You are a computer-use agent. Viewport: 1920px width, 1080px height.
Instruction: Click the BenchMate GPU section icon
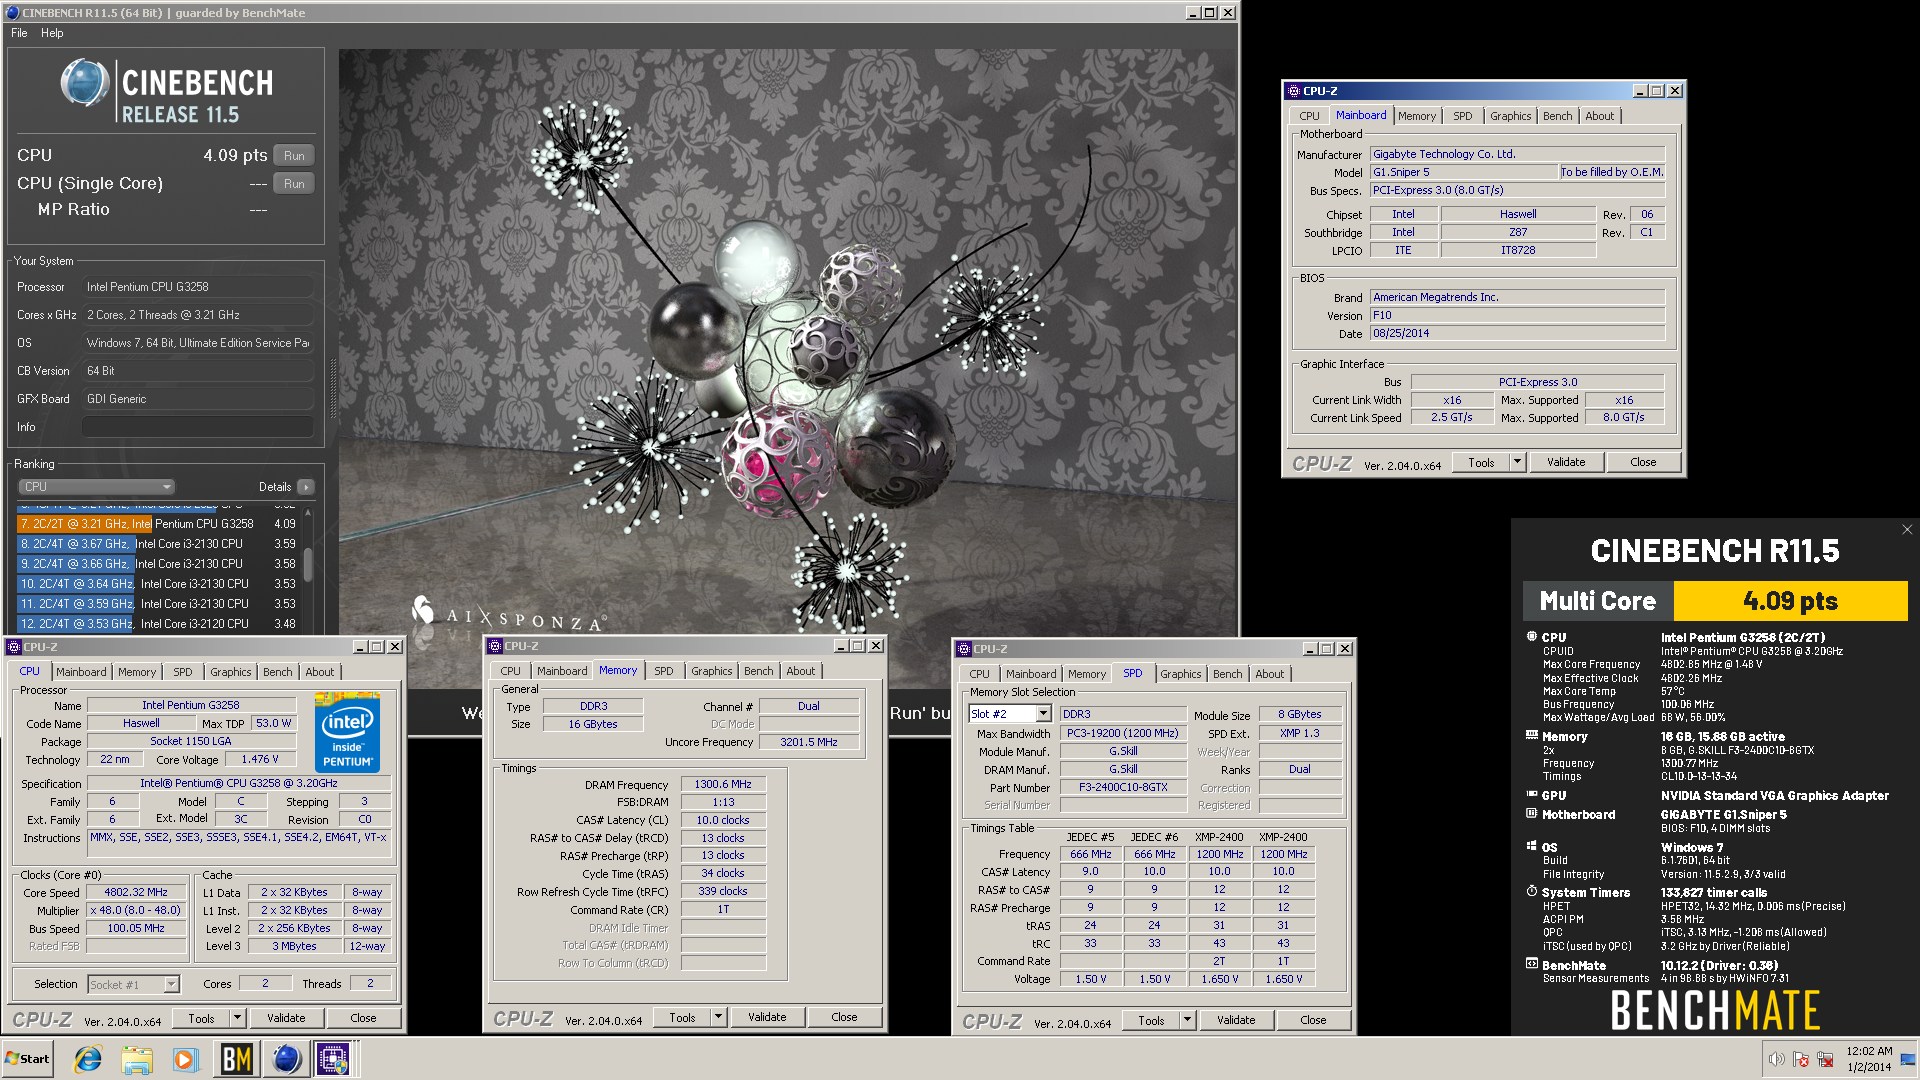coord(1531,795)
